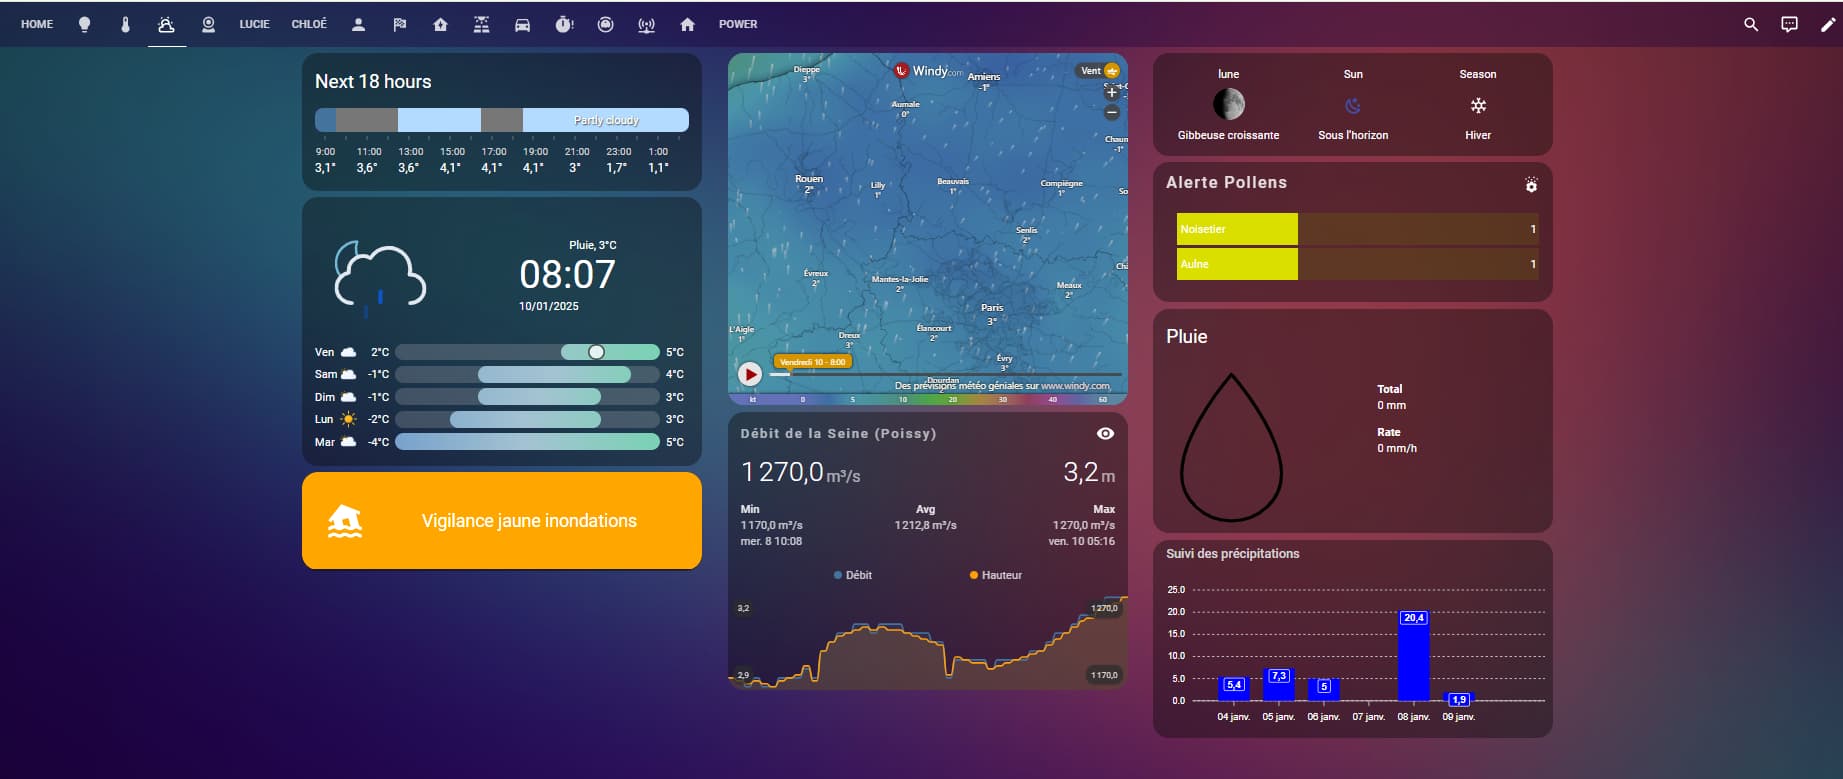Toggle the Hauteur series in chart legend

(x=995, y=575)
